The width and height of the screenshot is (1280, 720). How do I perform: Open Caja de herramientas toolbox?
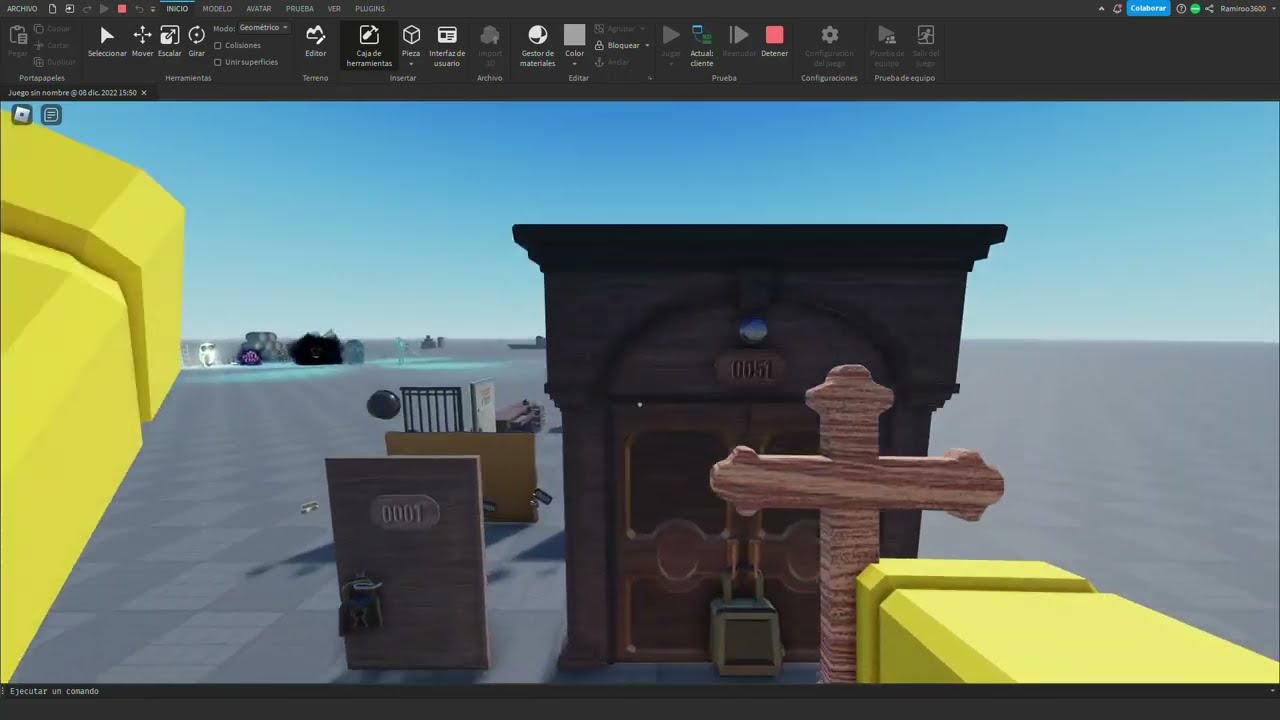[x=369, y=46]
